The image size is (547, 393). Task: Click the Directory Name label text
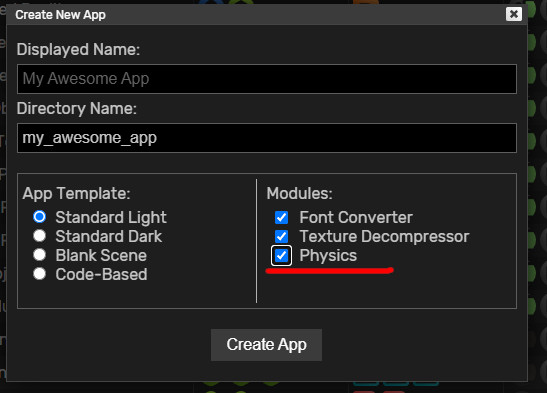pos(77,108)
